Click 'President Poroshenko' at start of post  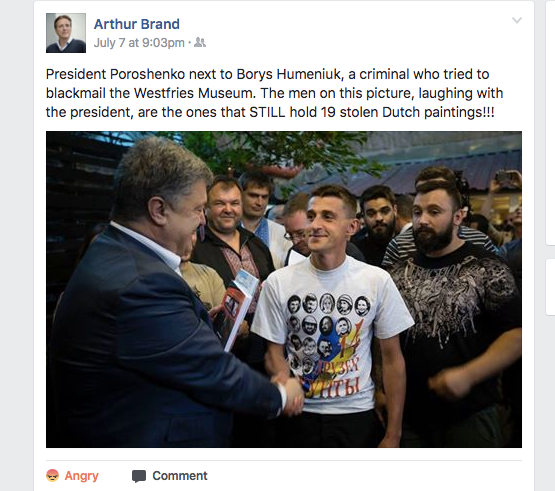pyautogui.click(x=115, y=74)
